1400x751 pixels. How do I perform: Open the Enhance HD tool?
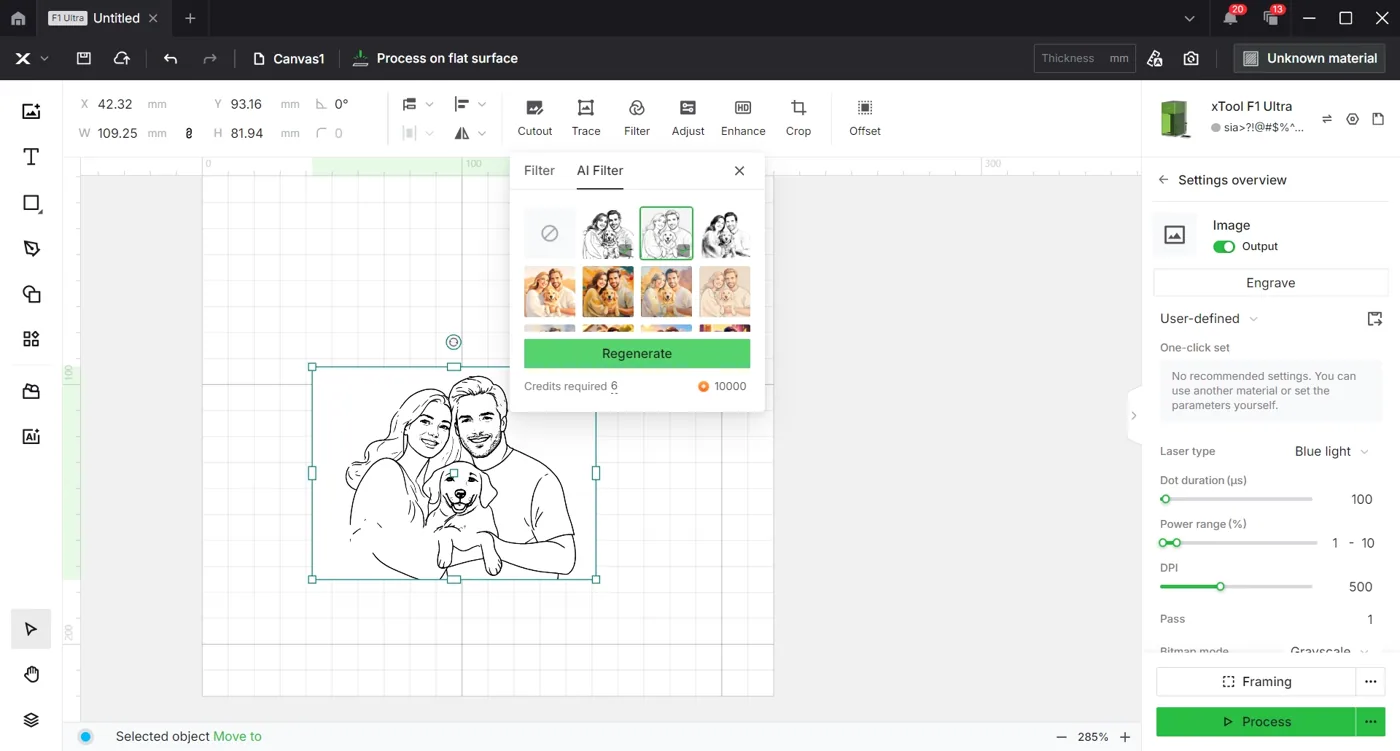pos(743,118)
